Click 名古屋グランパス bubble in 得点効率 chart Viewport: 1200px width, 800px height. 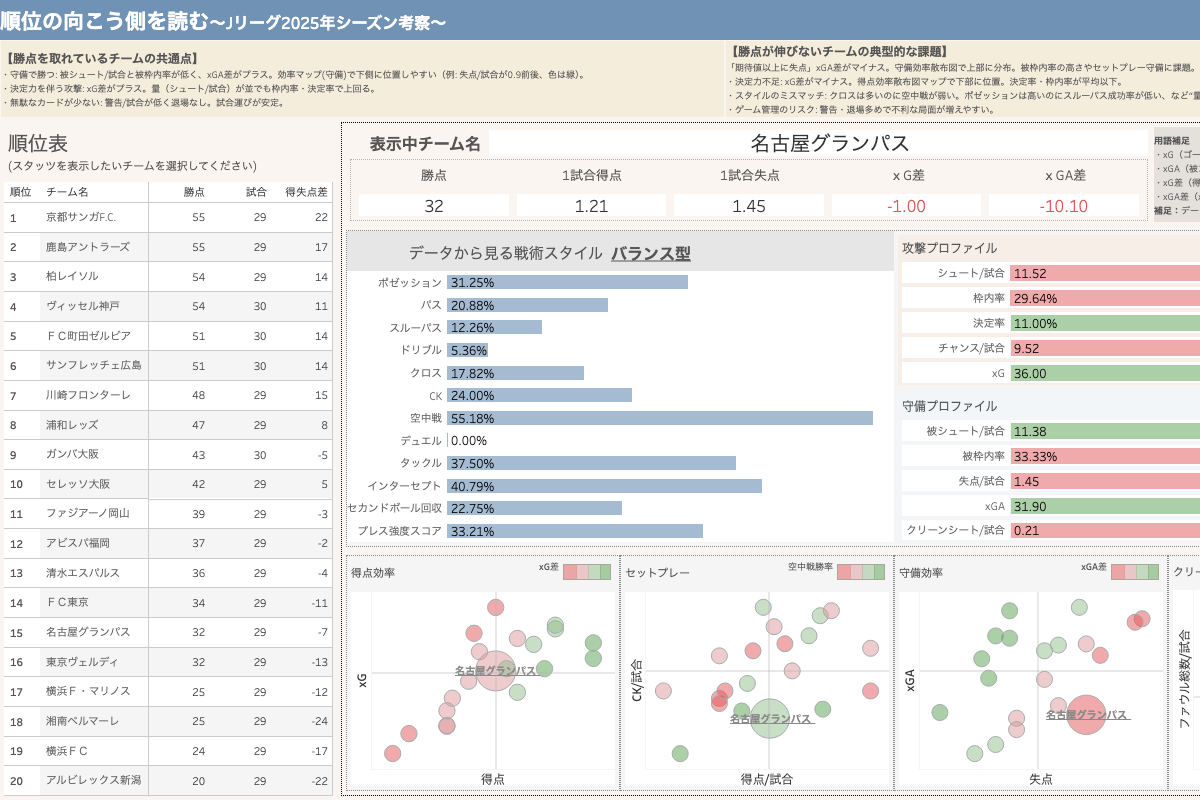(x=495, y=670)
